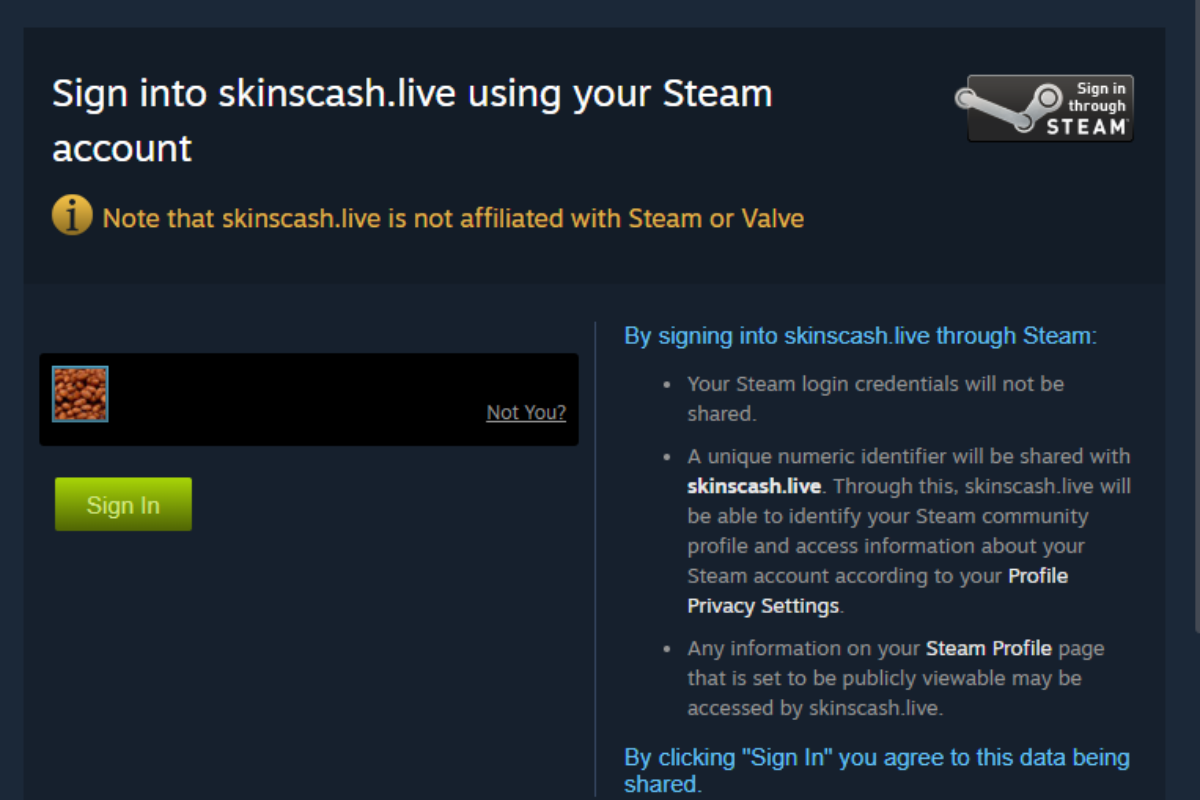Select the Sign in through Steam badge
The height and width of the screenshot is (800, 1200).
1046,106
